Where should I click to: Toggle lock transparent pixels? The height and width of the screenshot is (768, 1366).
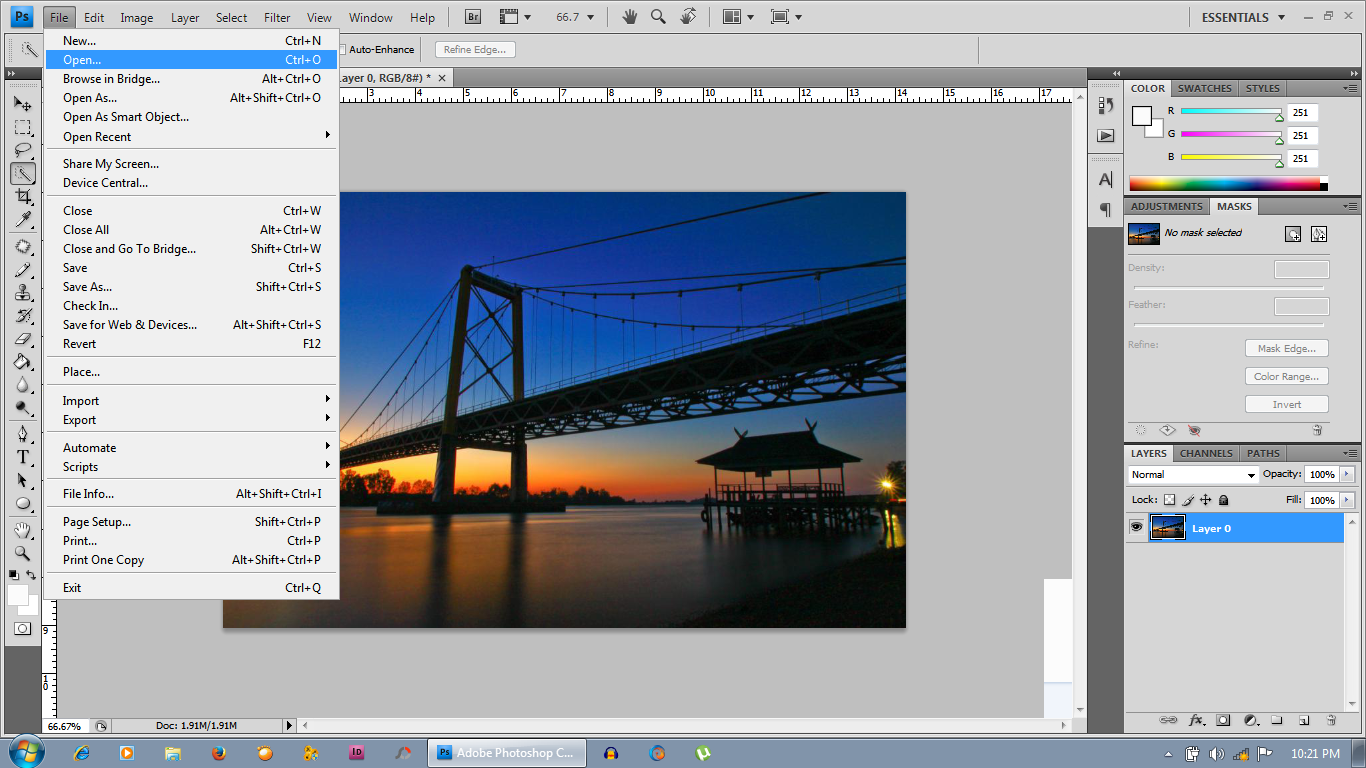(x=1169, y=500)
